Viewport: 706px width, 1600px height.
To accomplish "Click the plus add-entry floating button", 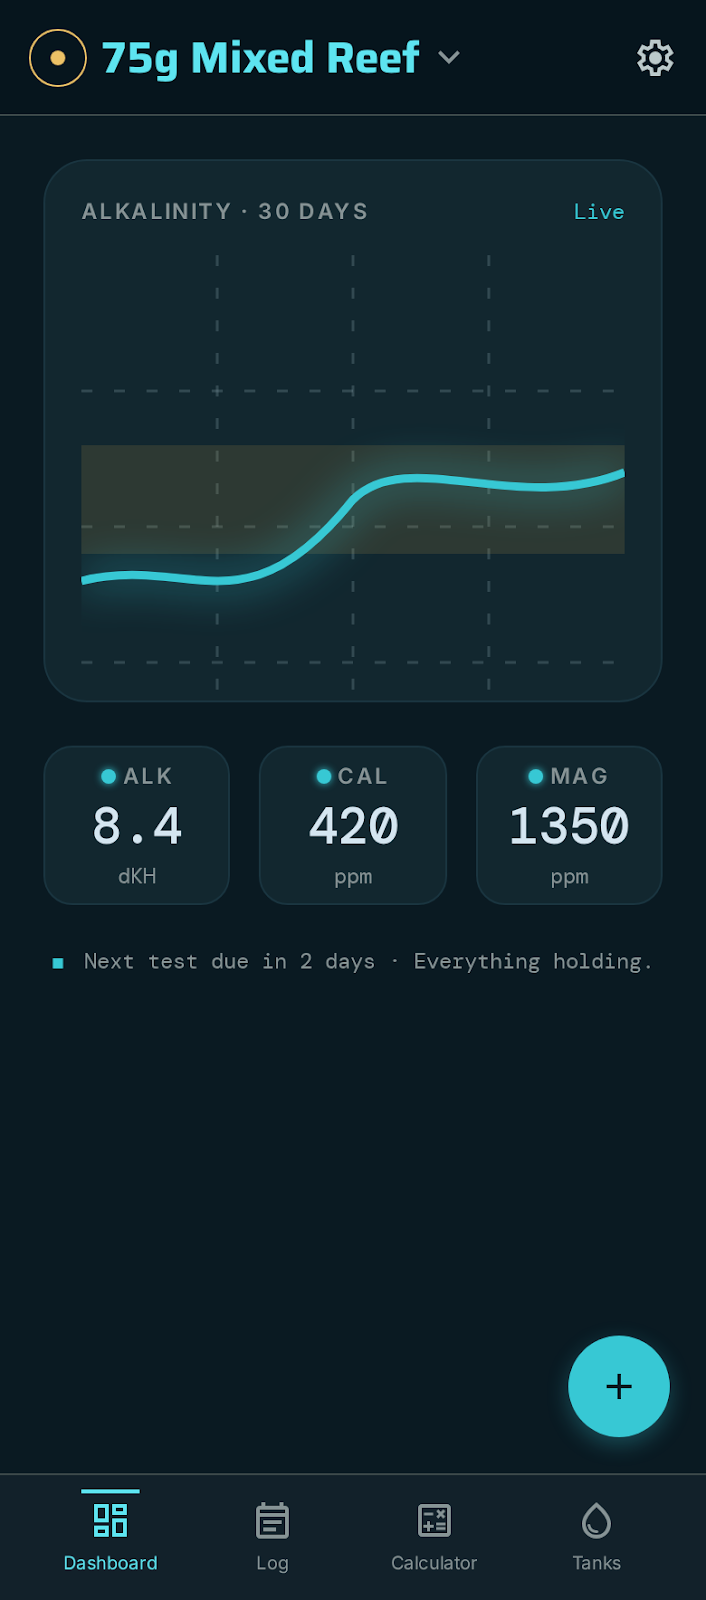I will [x=619, y=1386].
